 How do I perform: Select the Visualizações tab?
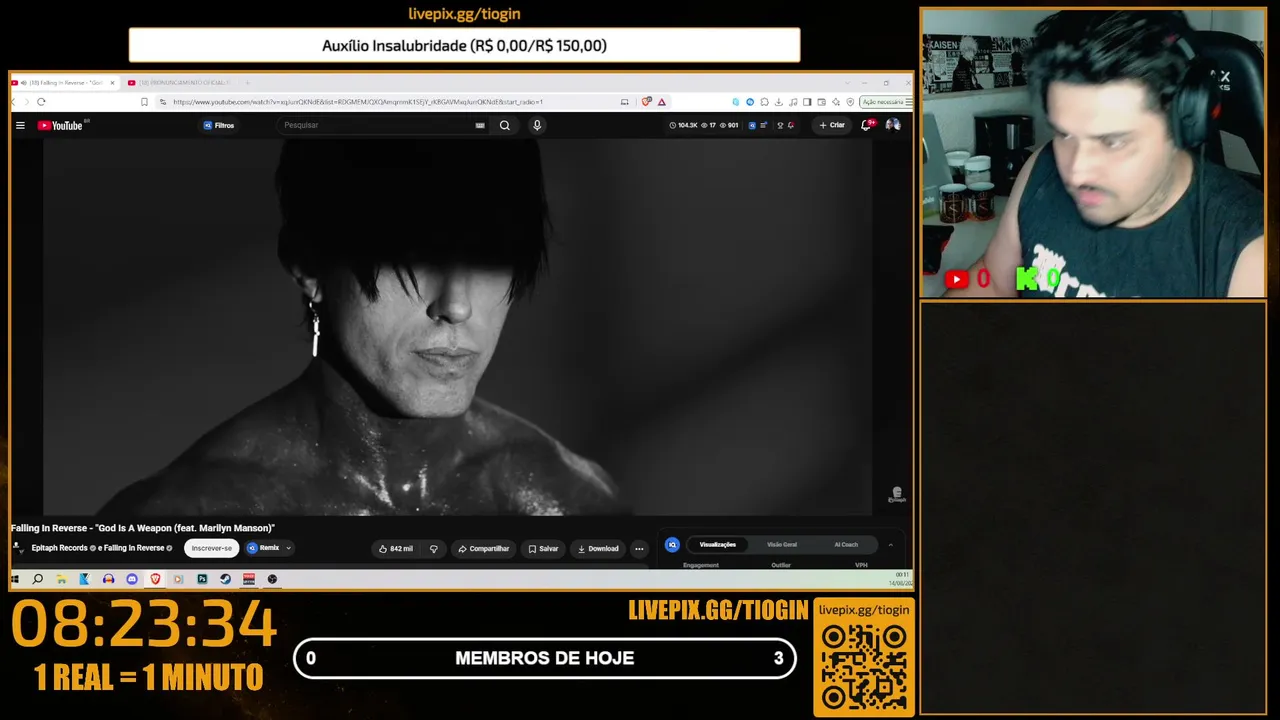click(x=717, y=545)
